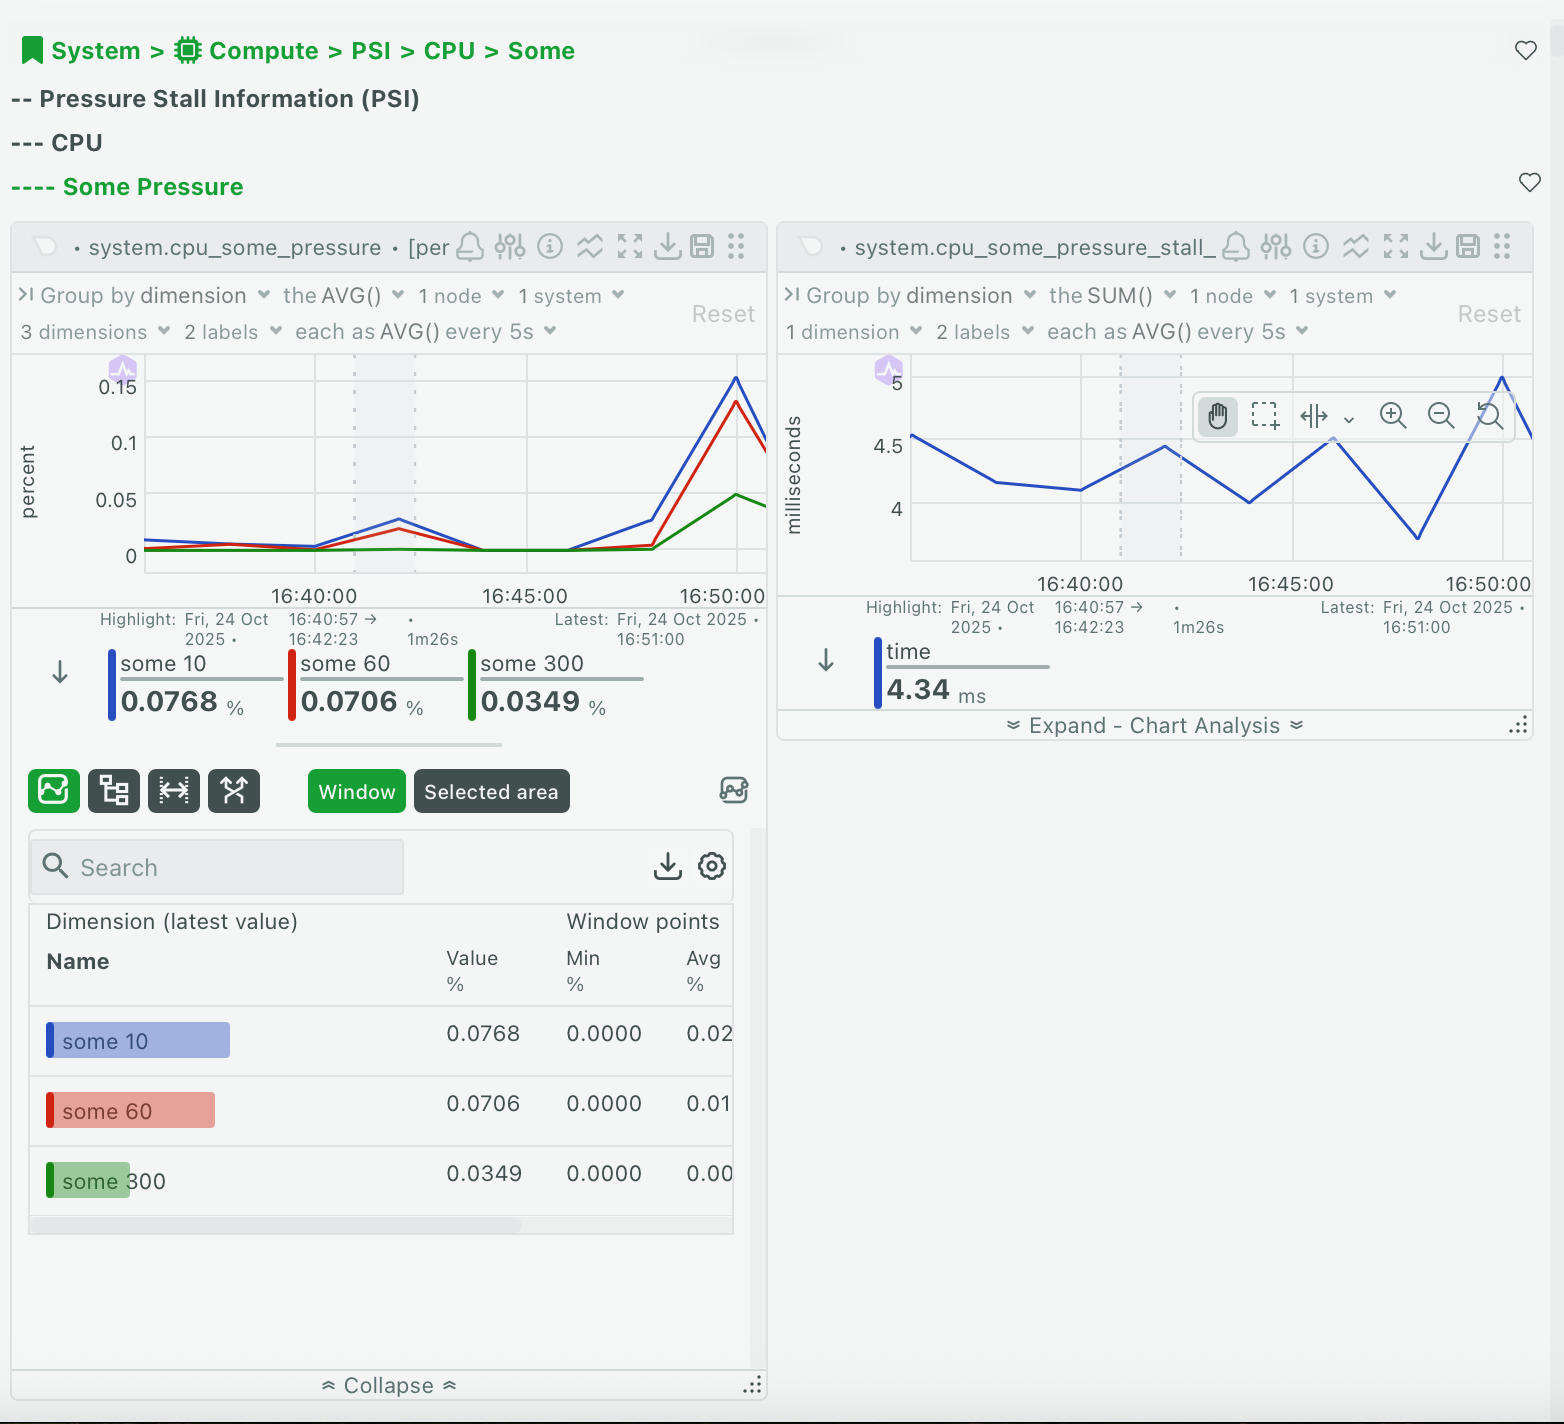
Task: Click the table horizontal scrollbar
Action: 275,1224
